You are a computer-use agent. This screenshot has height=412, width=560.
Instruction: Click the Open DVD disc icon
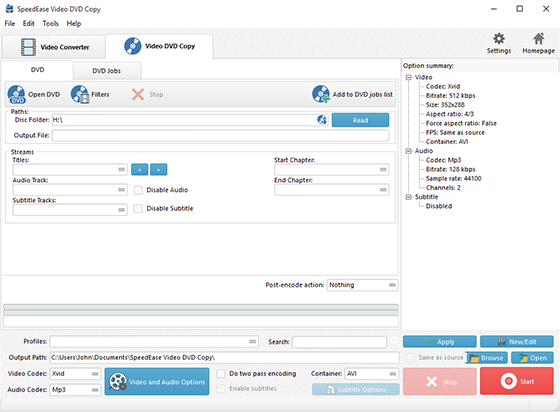pos(16,94)
